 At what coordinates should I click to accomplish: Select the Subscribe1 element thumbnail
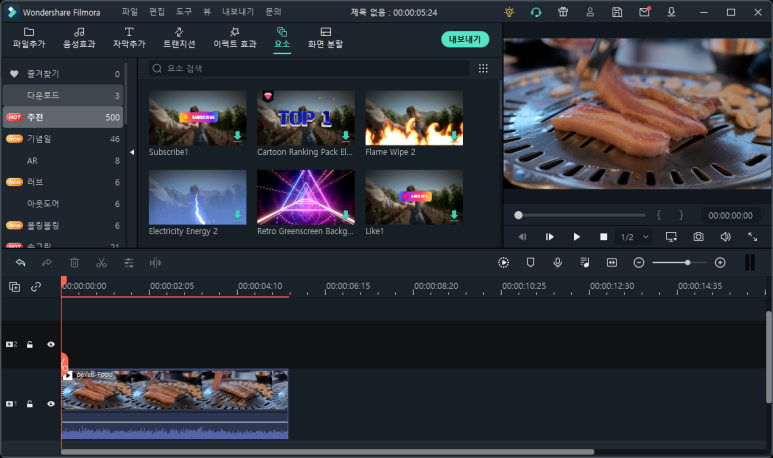coord(197,118)
